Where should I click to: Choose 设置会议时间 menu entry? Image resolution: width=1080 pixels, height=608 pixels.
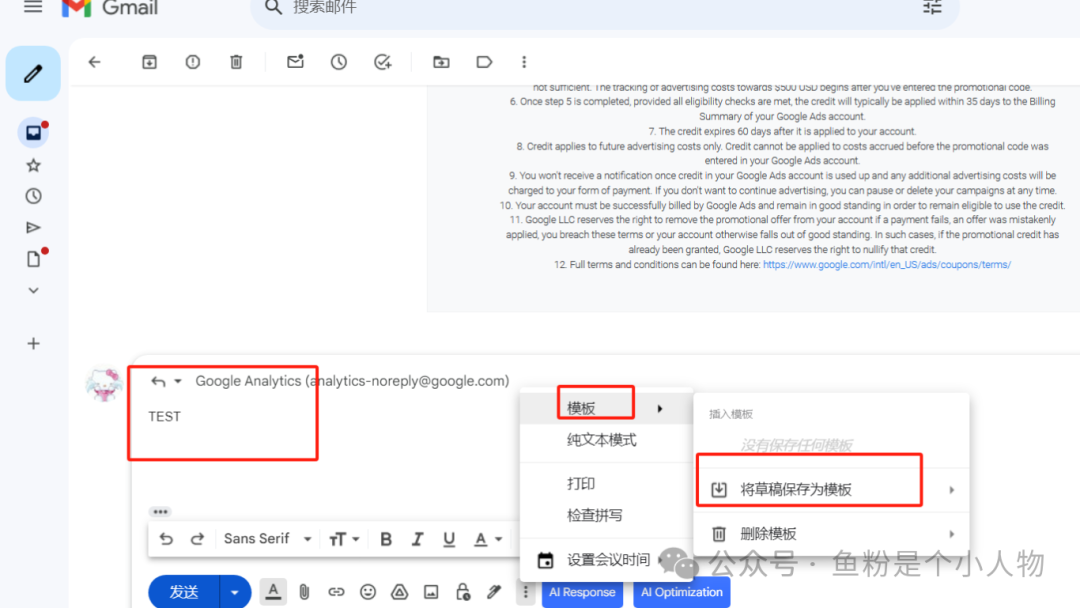coord(608,559)
